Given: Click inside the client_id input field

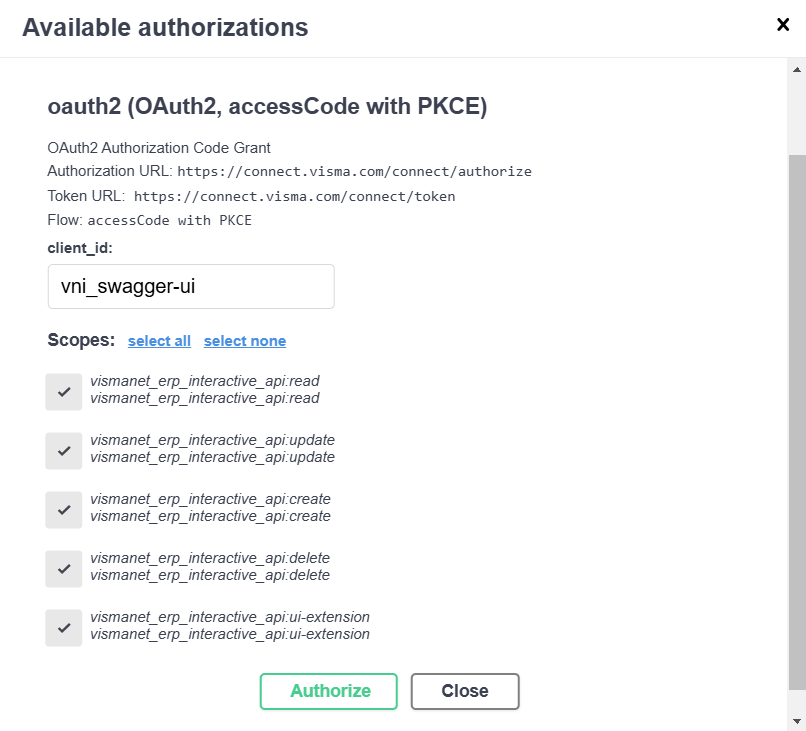Looking at the screenshot, I should (190, 286).
